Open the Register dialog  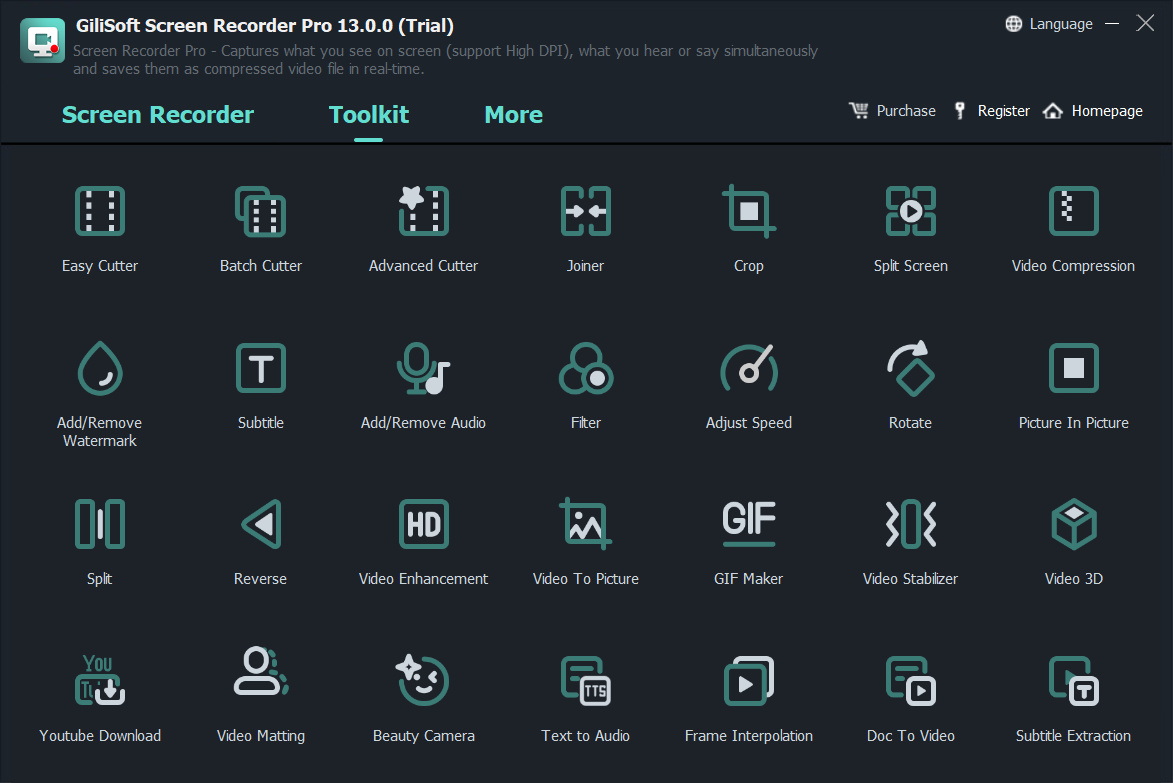tap(991, 111)
